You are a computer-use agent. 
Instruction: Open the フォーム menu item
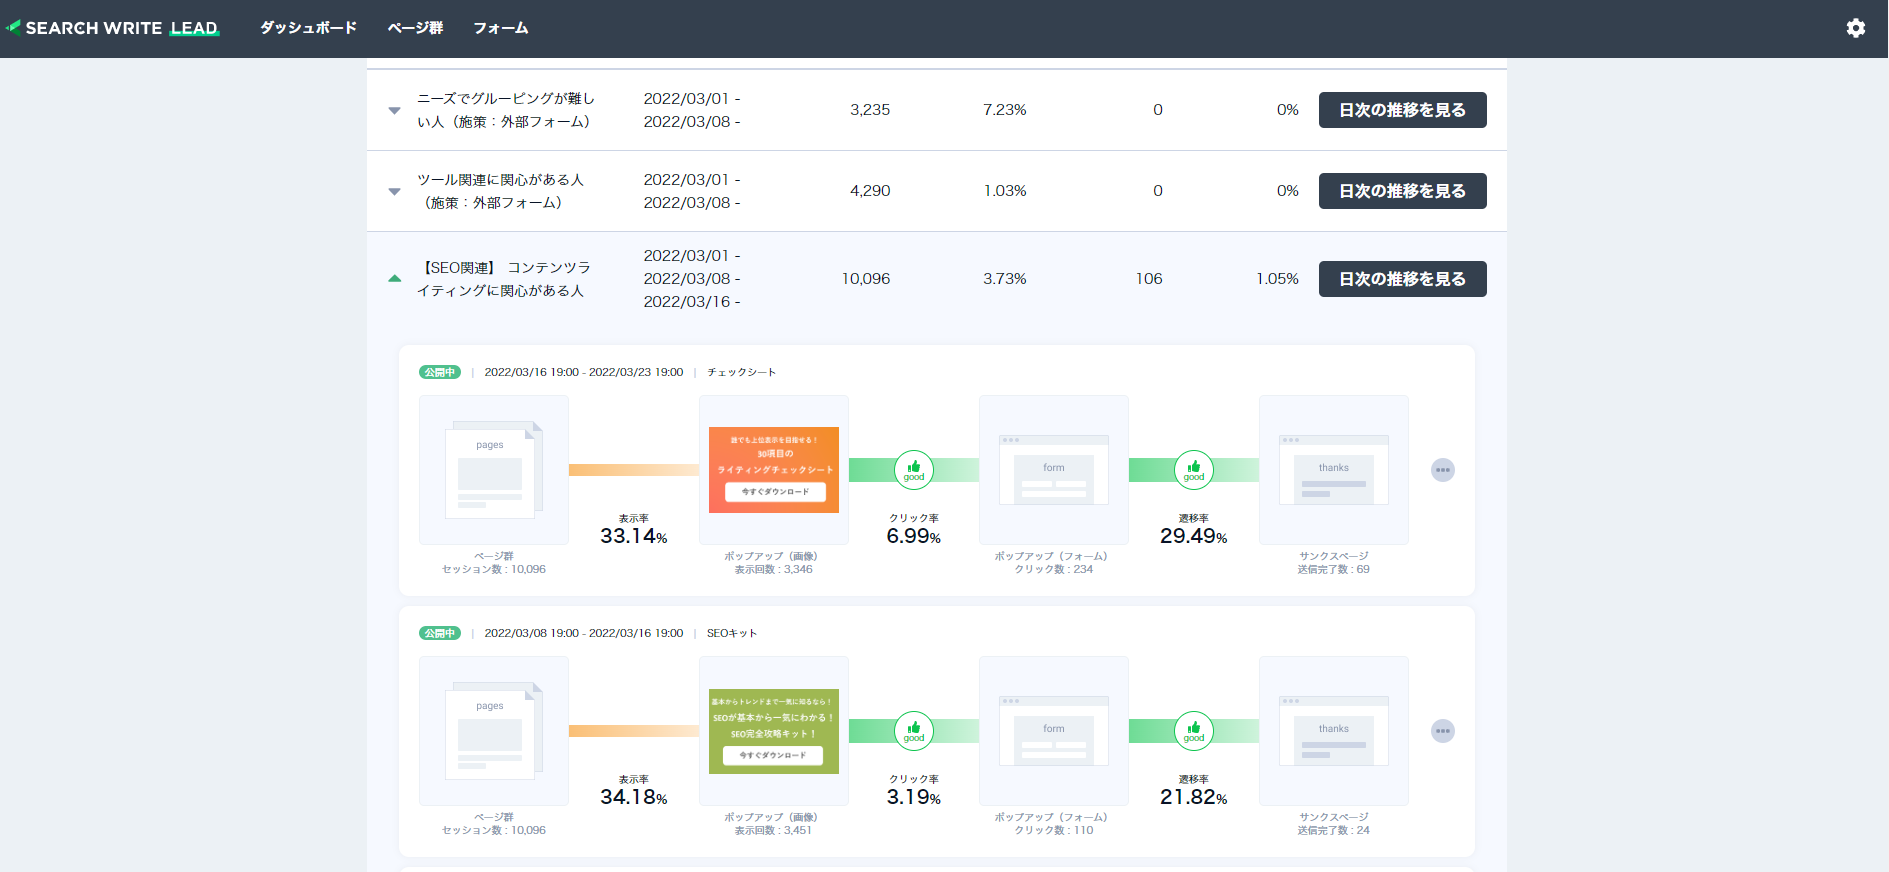[501, 28]
